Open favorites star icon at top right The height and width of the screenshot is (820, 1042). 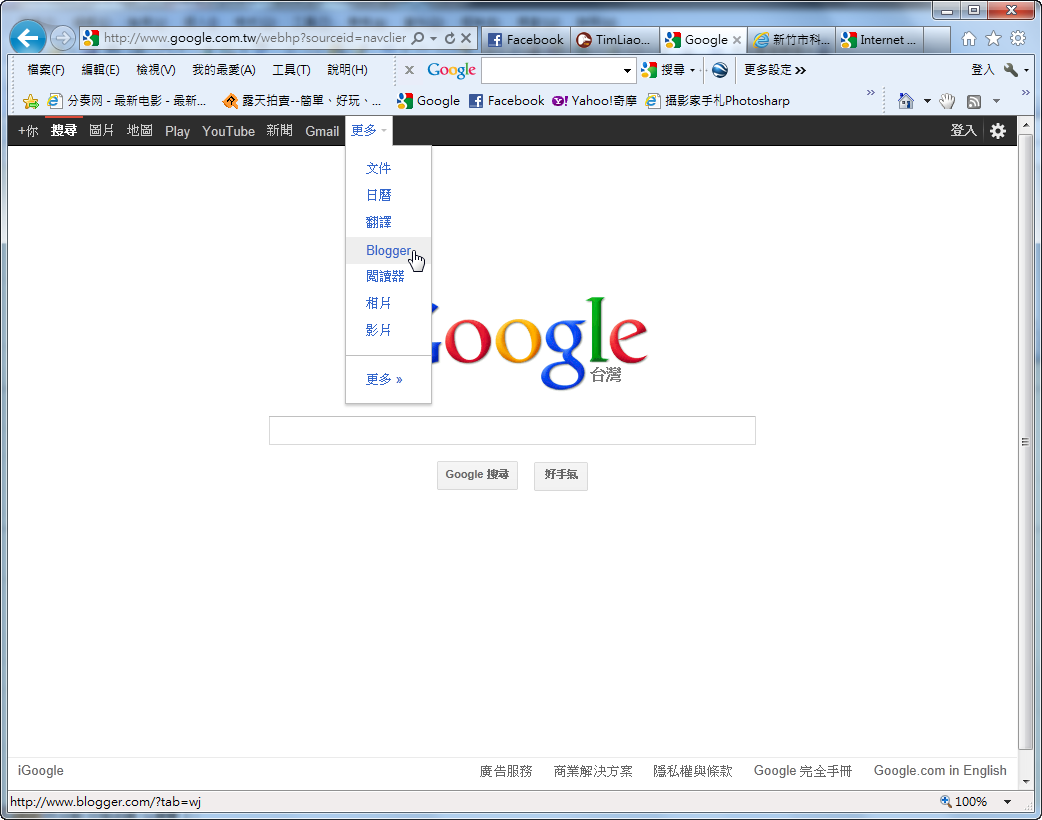[x=993, y=39]
